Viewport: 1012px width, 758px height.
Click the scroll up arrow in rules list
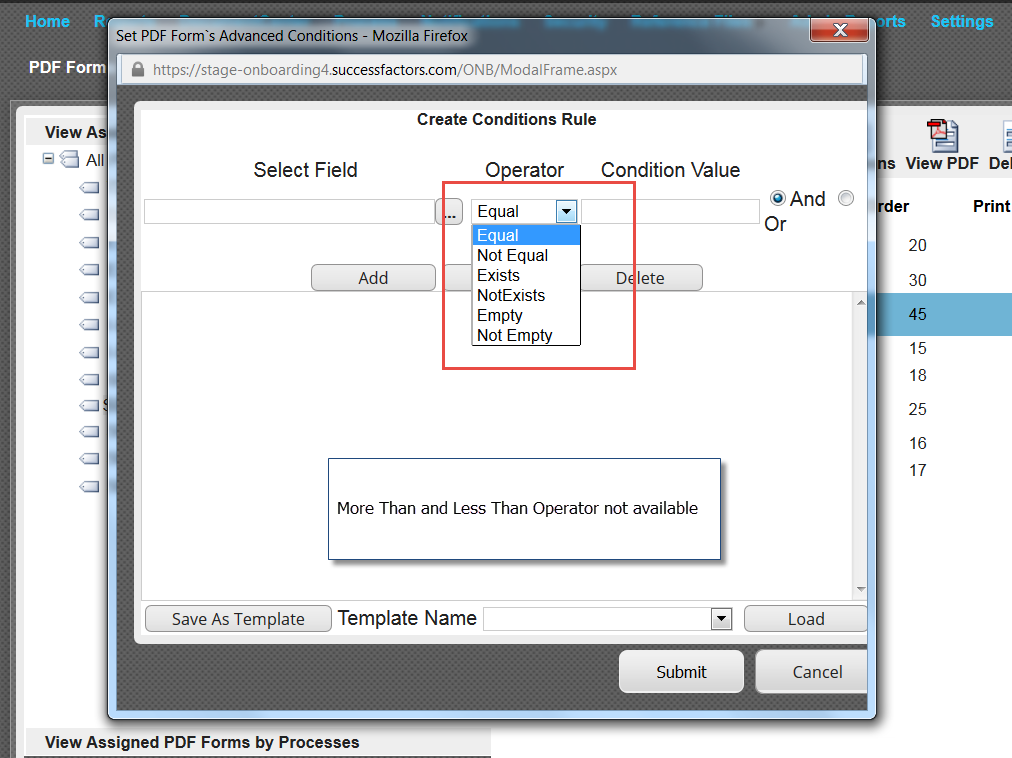click(861, 302)
